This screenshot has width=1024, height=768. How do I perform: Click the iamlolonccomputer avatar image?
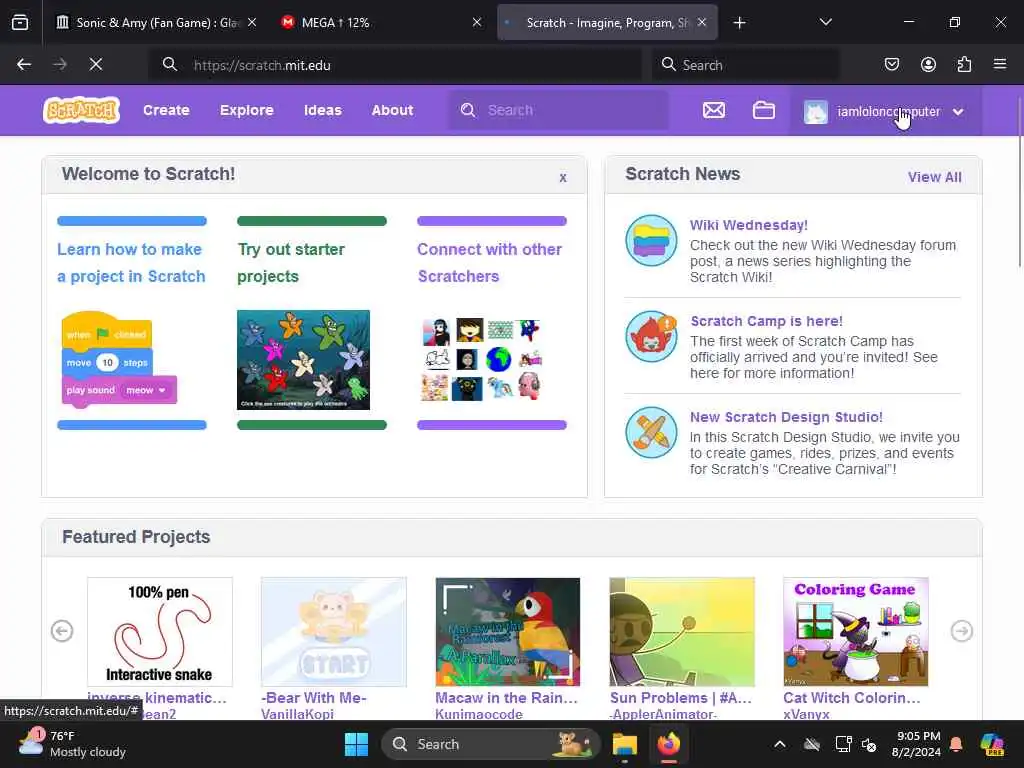816,112
